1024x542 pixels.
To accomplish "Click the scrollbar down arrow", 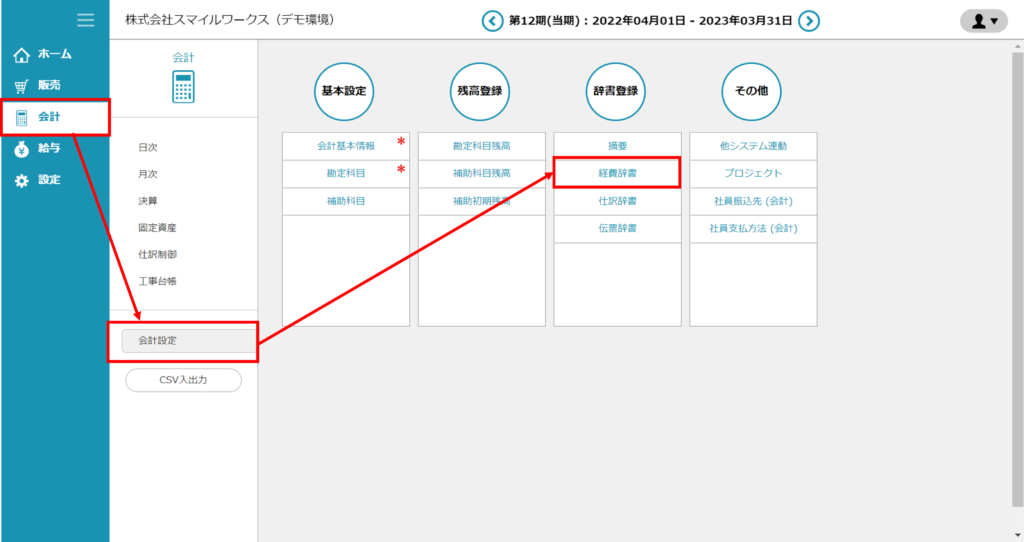I will pos(1017,535).
